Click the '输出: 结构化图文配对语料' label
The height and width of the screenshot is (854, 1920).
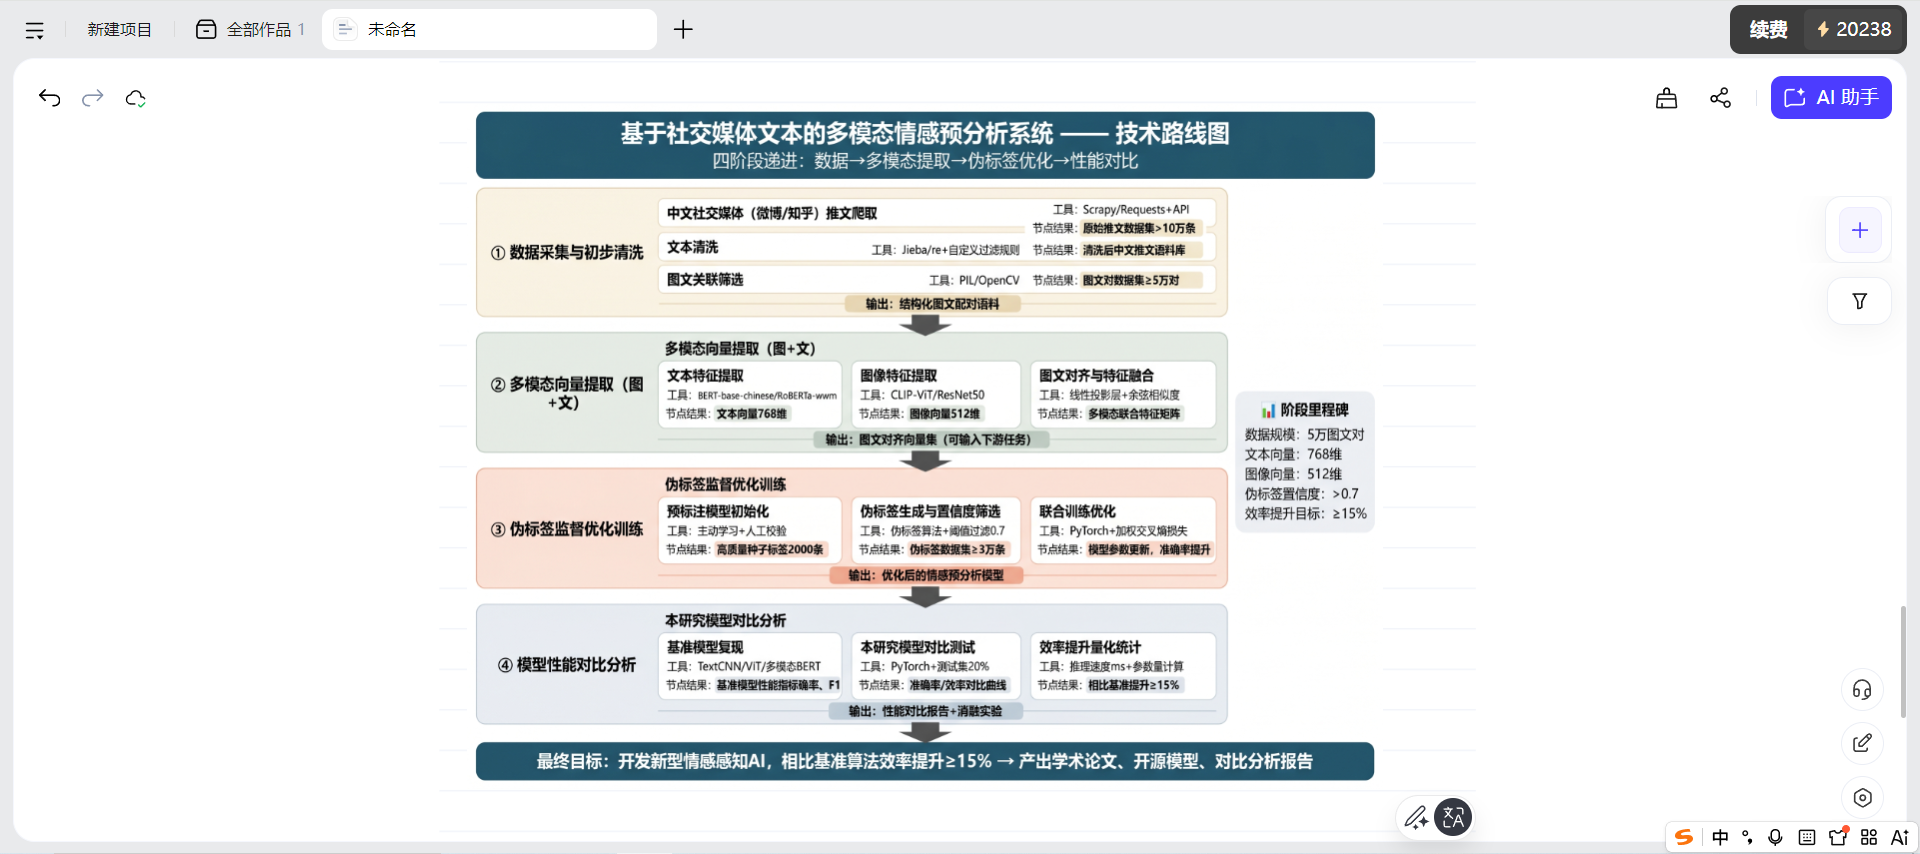(x=932, y=304)
